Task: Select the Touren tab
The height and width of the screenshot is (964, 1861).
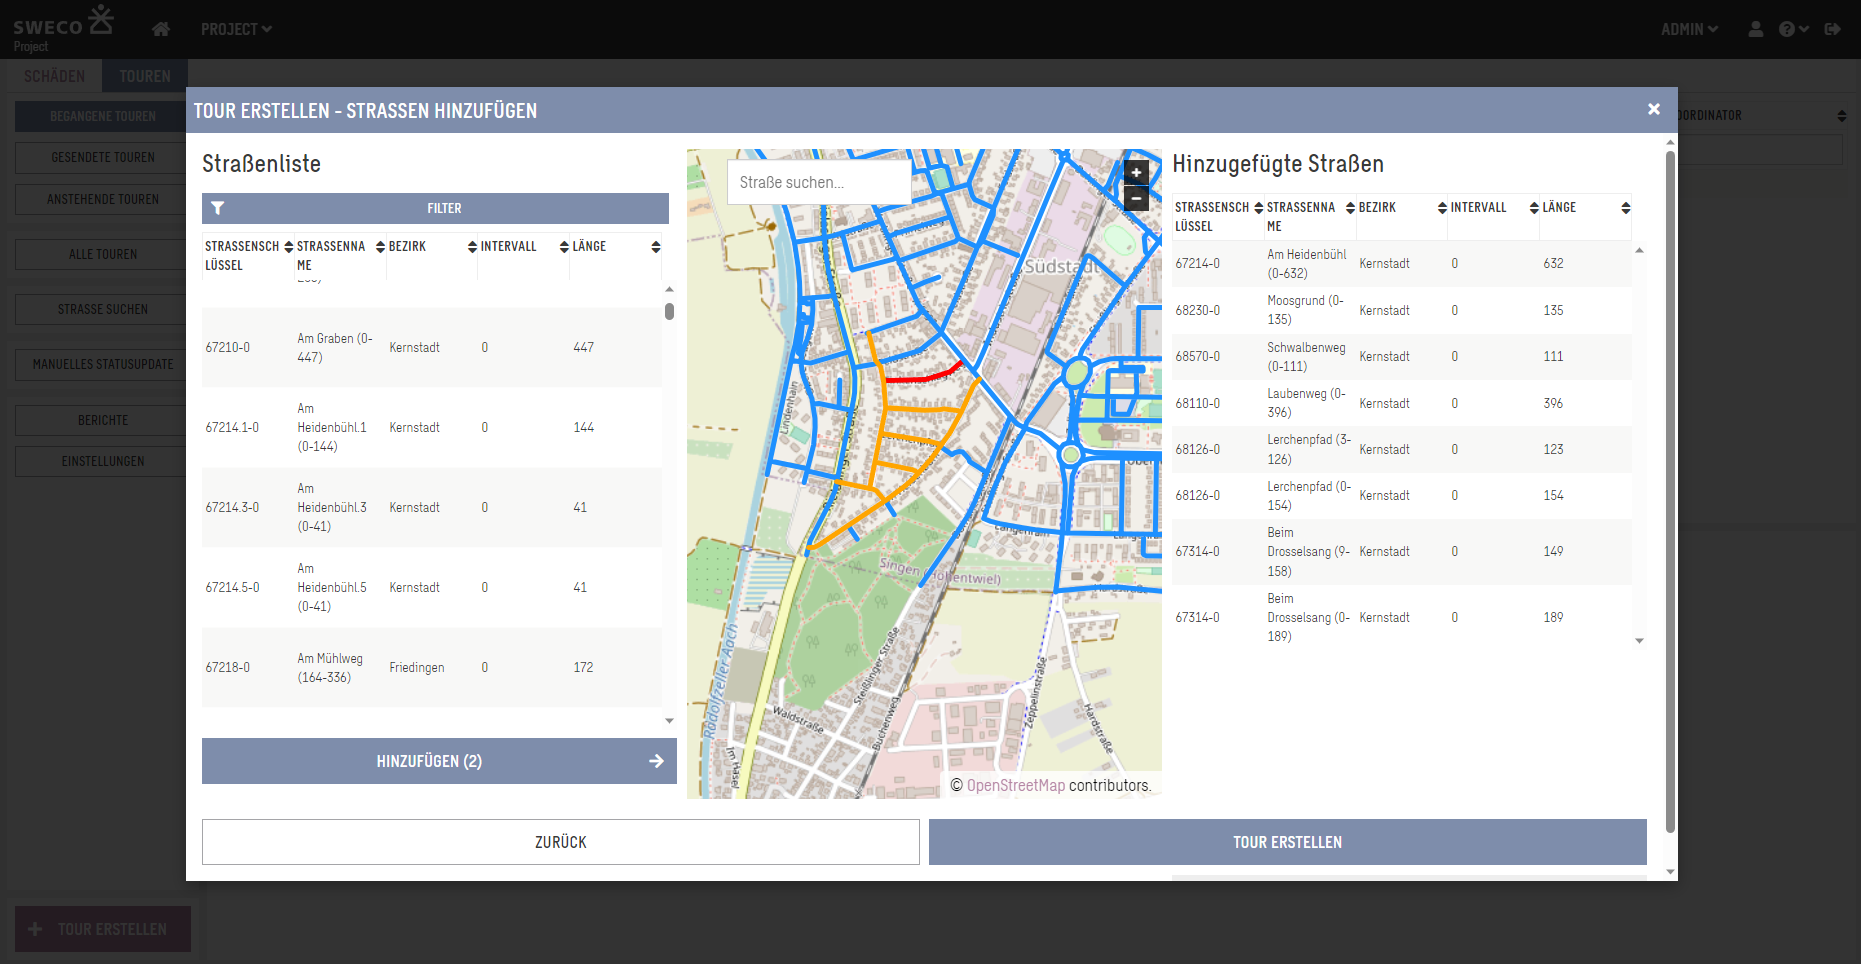Action: point(145,76)
